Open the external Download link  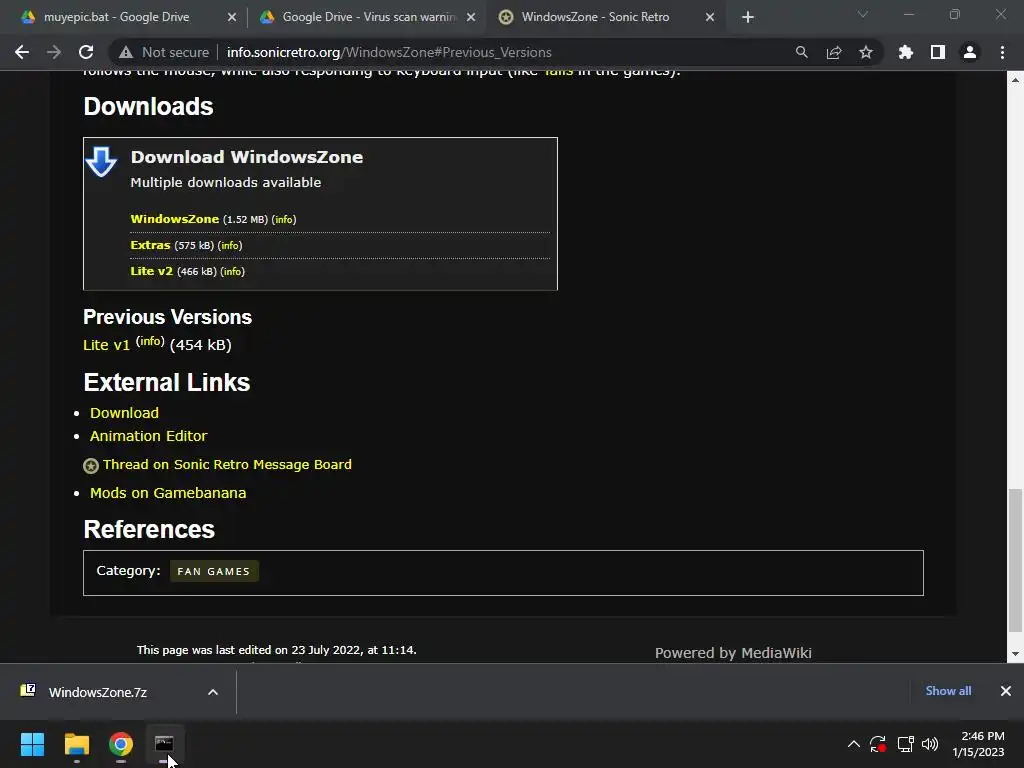(x=124, y=413)
